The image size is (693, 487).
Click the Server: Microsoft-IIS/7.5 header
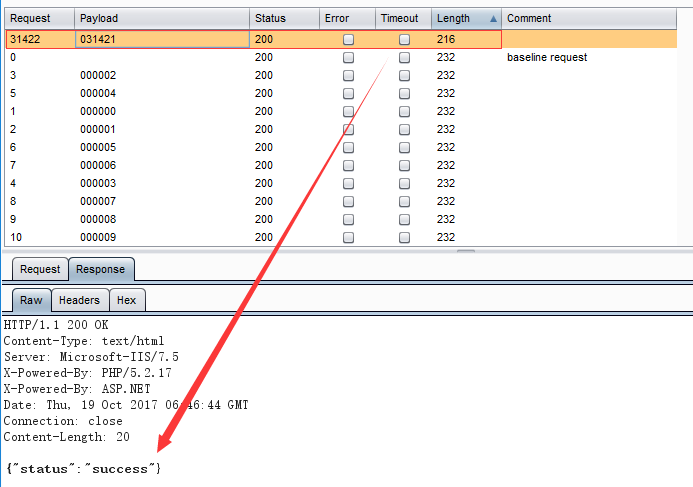pos(91,357)
